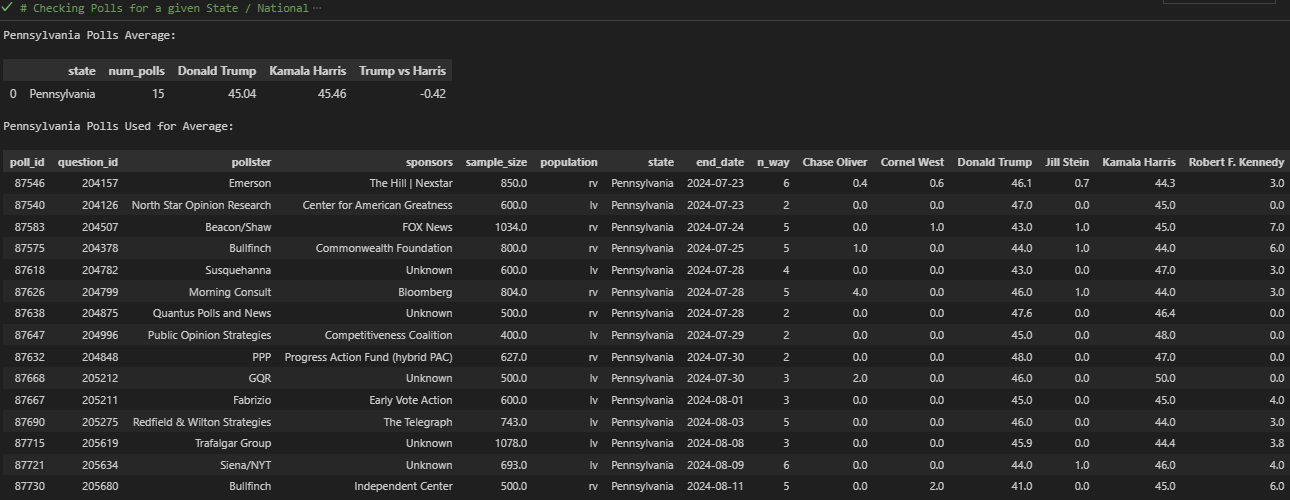Click the green cell execution success checkmark

pos(7,8)
